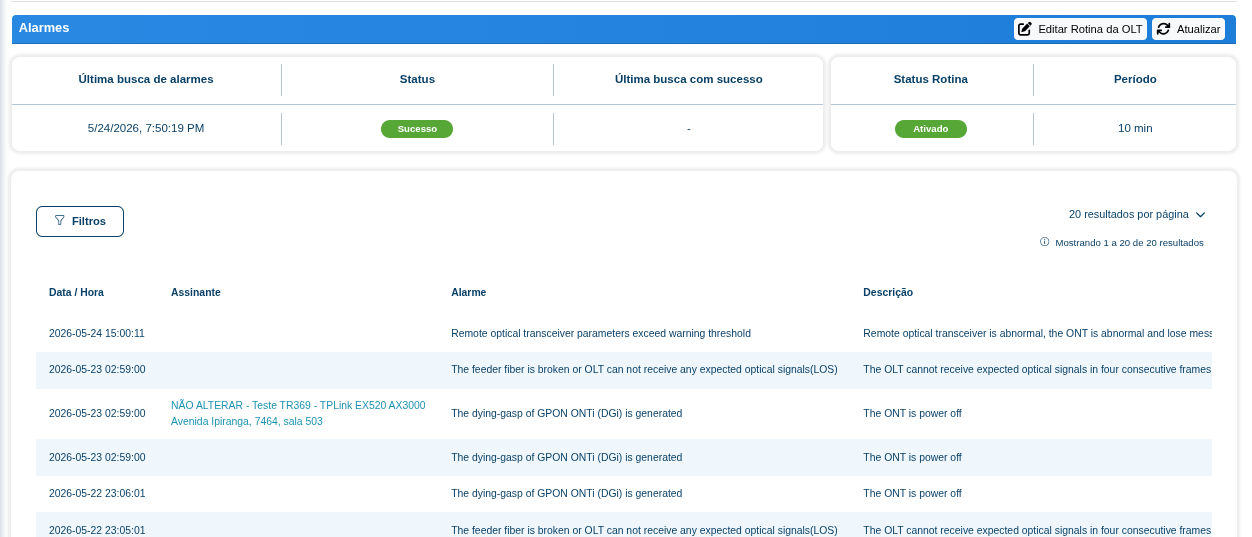Image resolution: width=1252 pixels, height=537 pixels.
Task: Click the Data / Hora column header
Action: coord(76,292)
